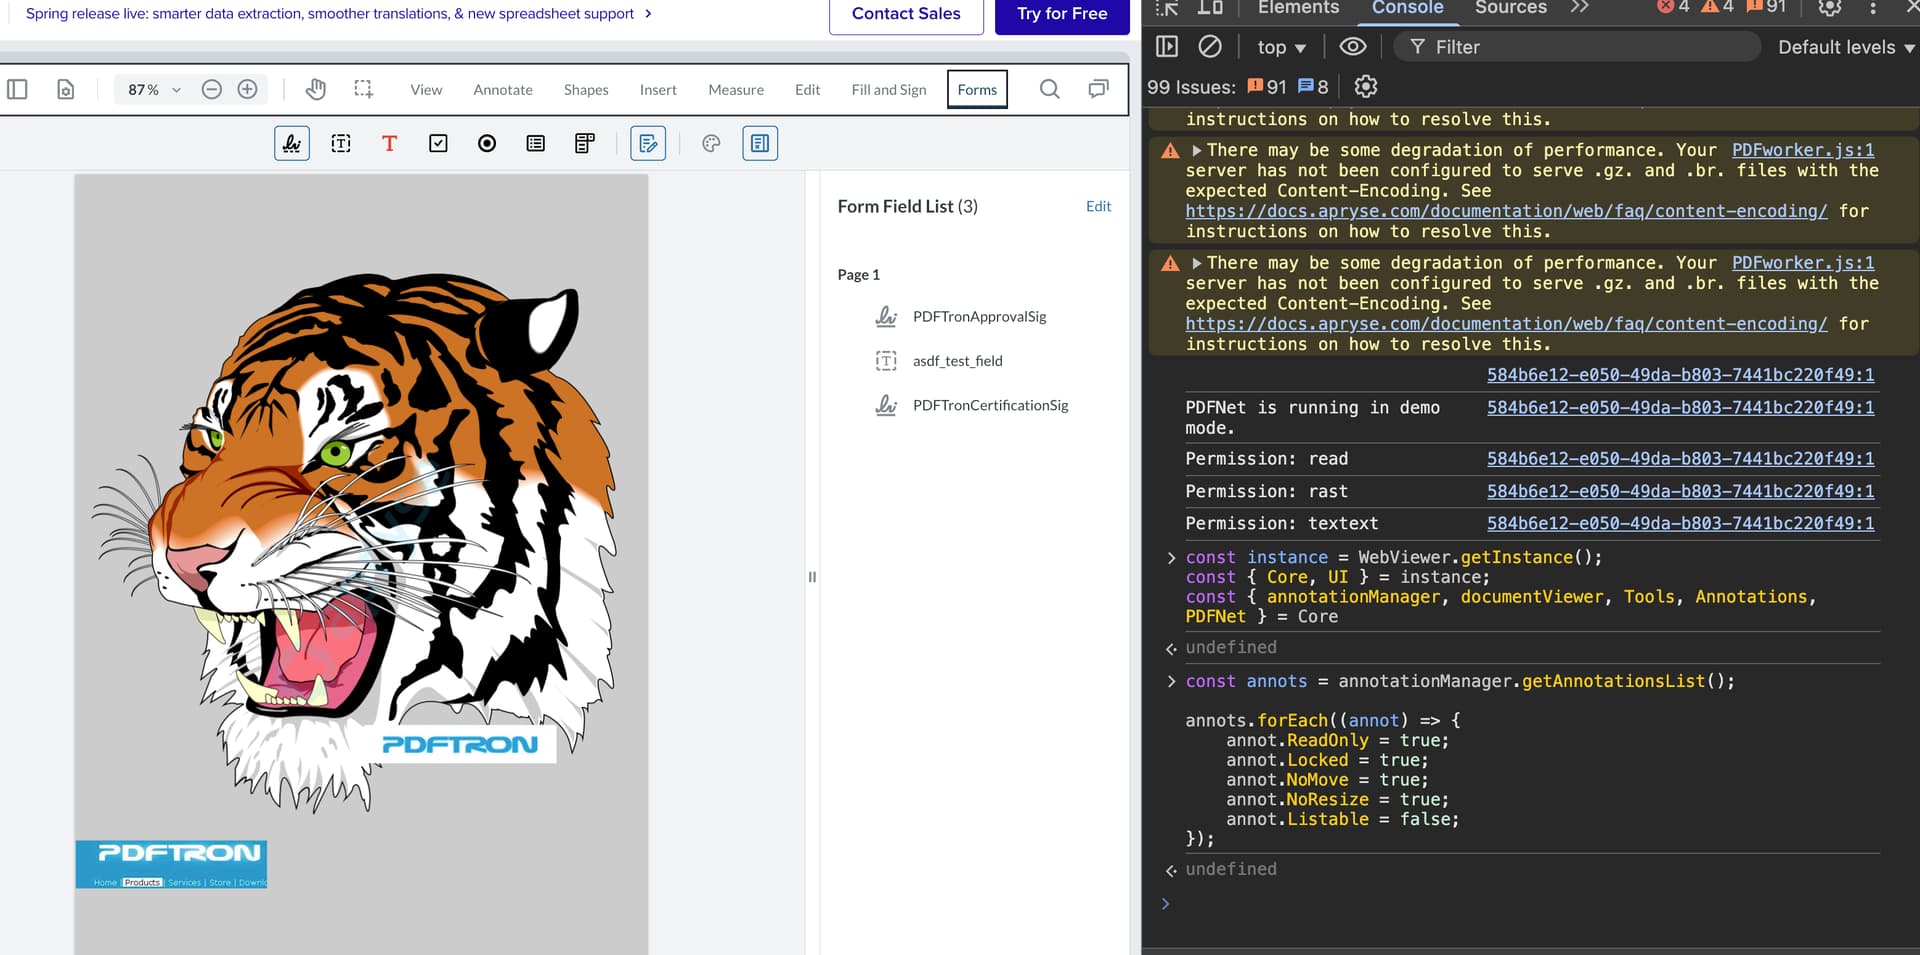The image size is (1920, 955).
Task: Click the 8 issues info badge
Action: point(1313,87)
